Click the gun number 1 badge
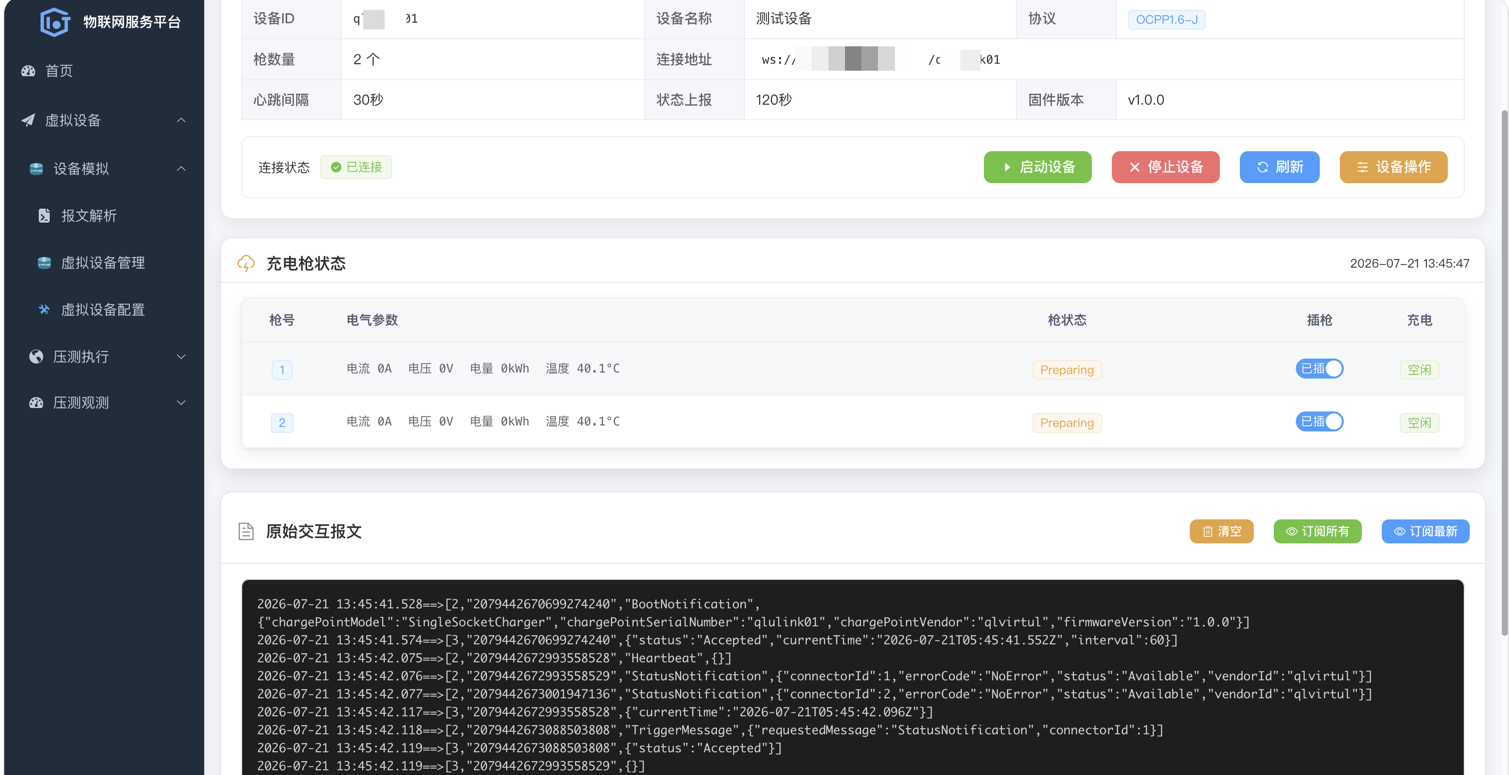The image size is (1509, 775). coord(282,370)
